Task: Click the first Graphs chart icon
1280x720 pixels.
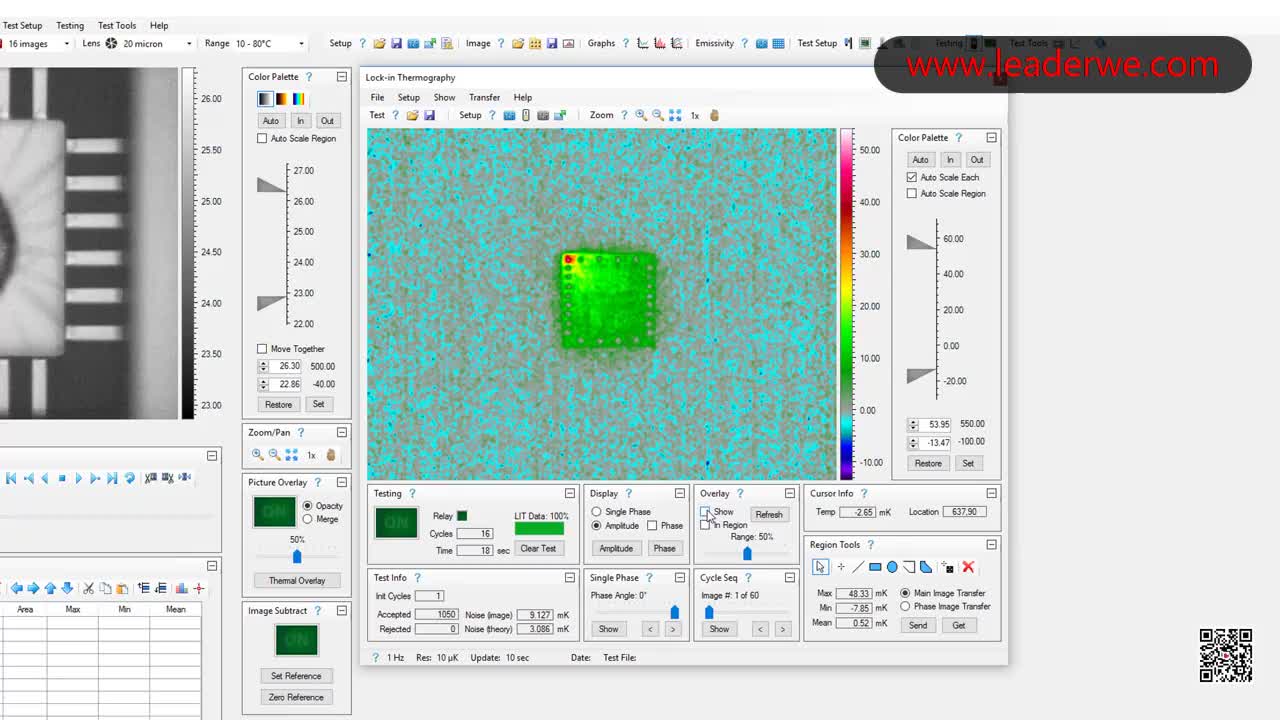Action: pos(643,43)
